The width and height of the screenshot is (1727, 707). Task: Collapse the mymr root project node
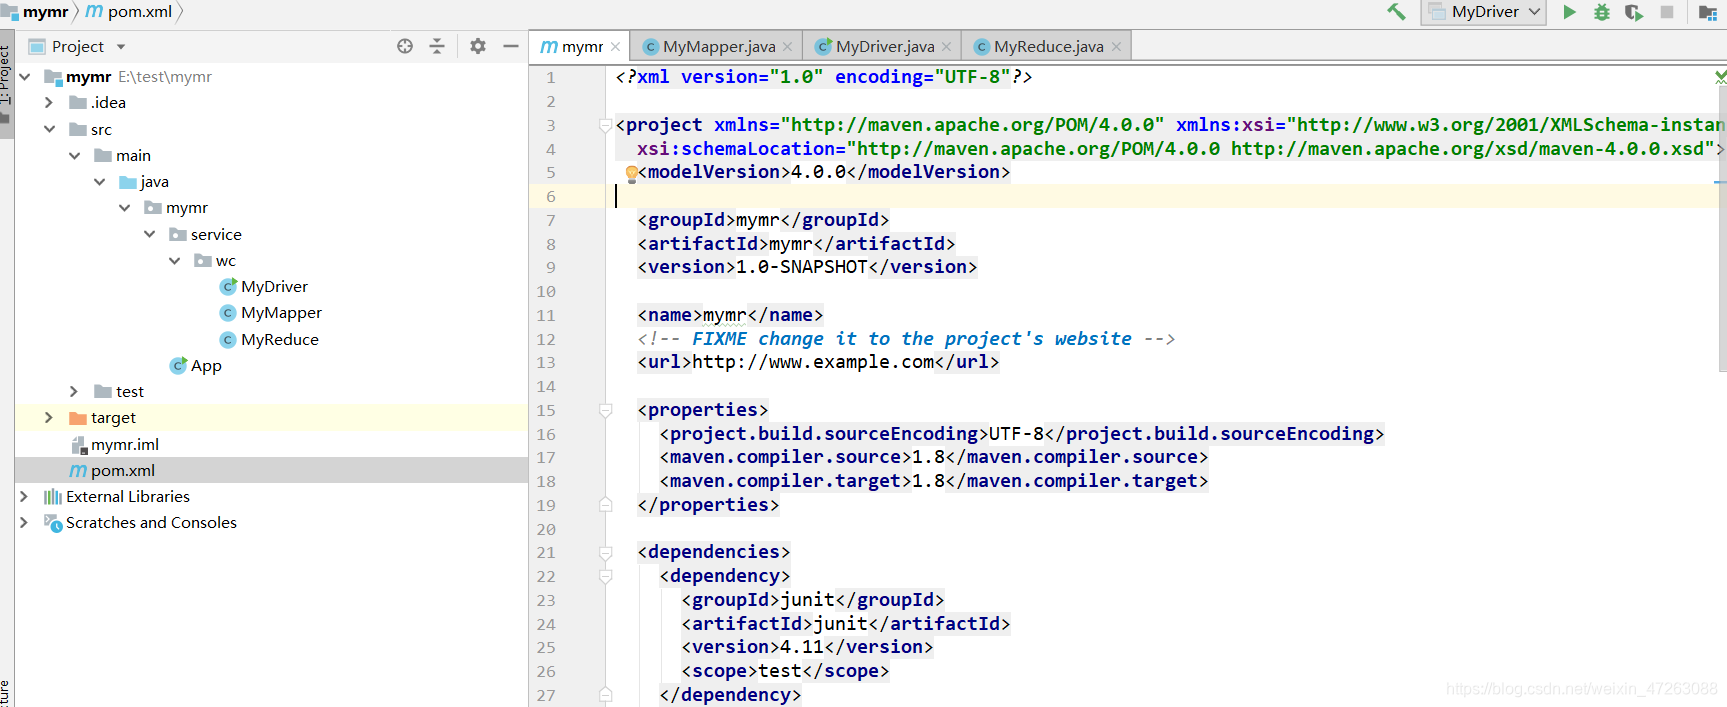click(x=25, y=77)
